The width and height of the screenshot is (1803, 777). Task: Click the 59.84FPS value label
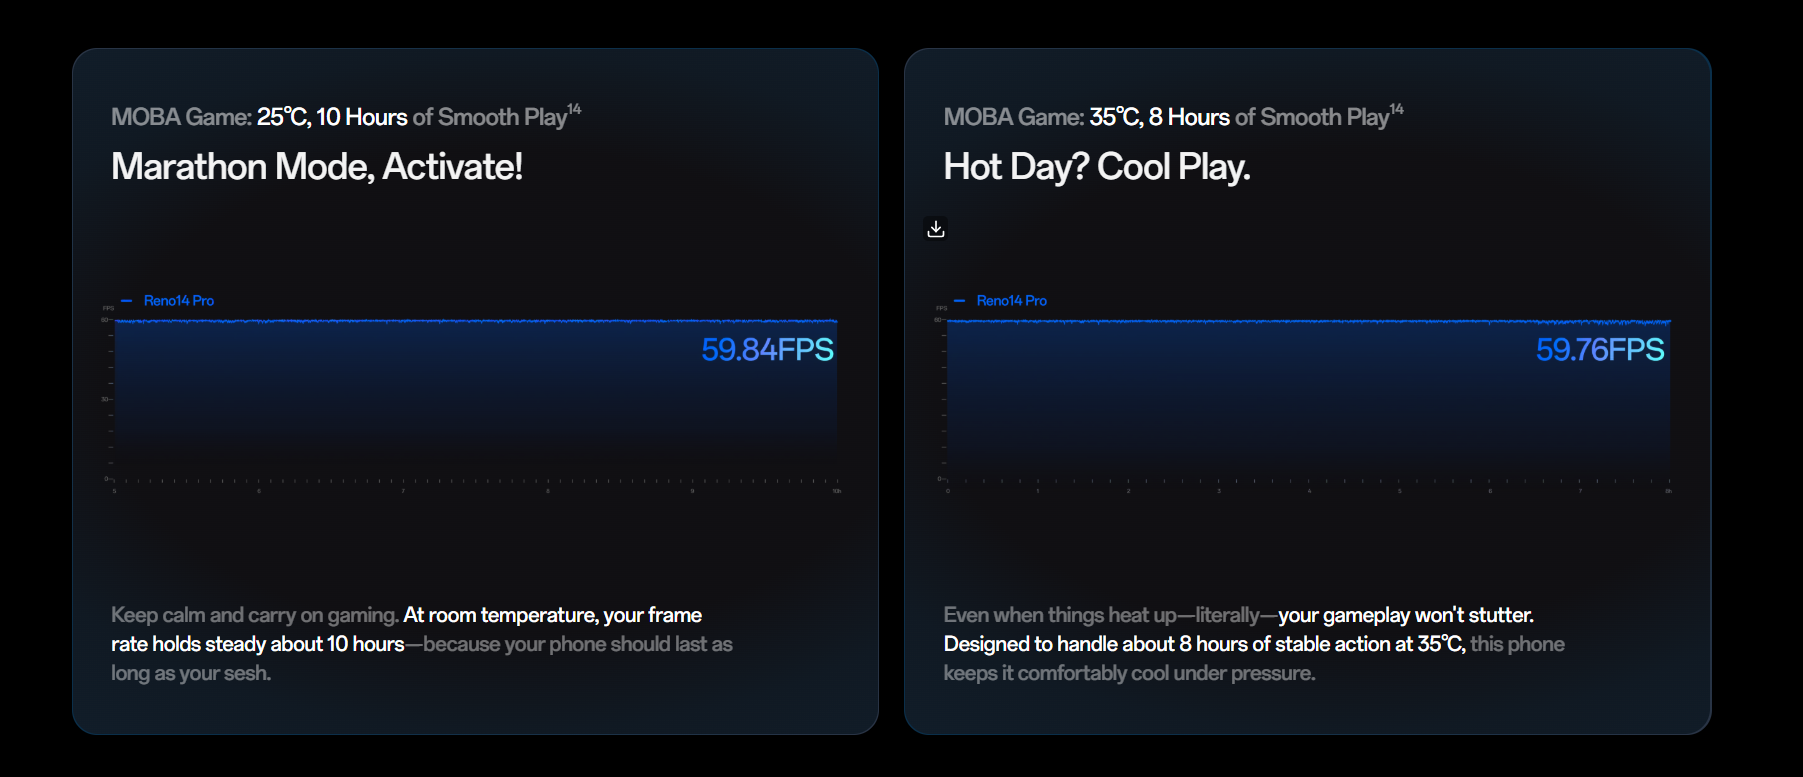[x=767, y=350]
